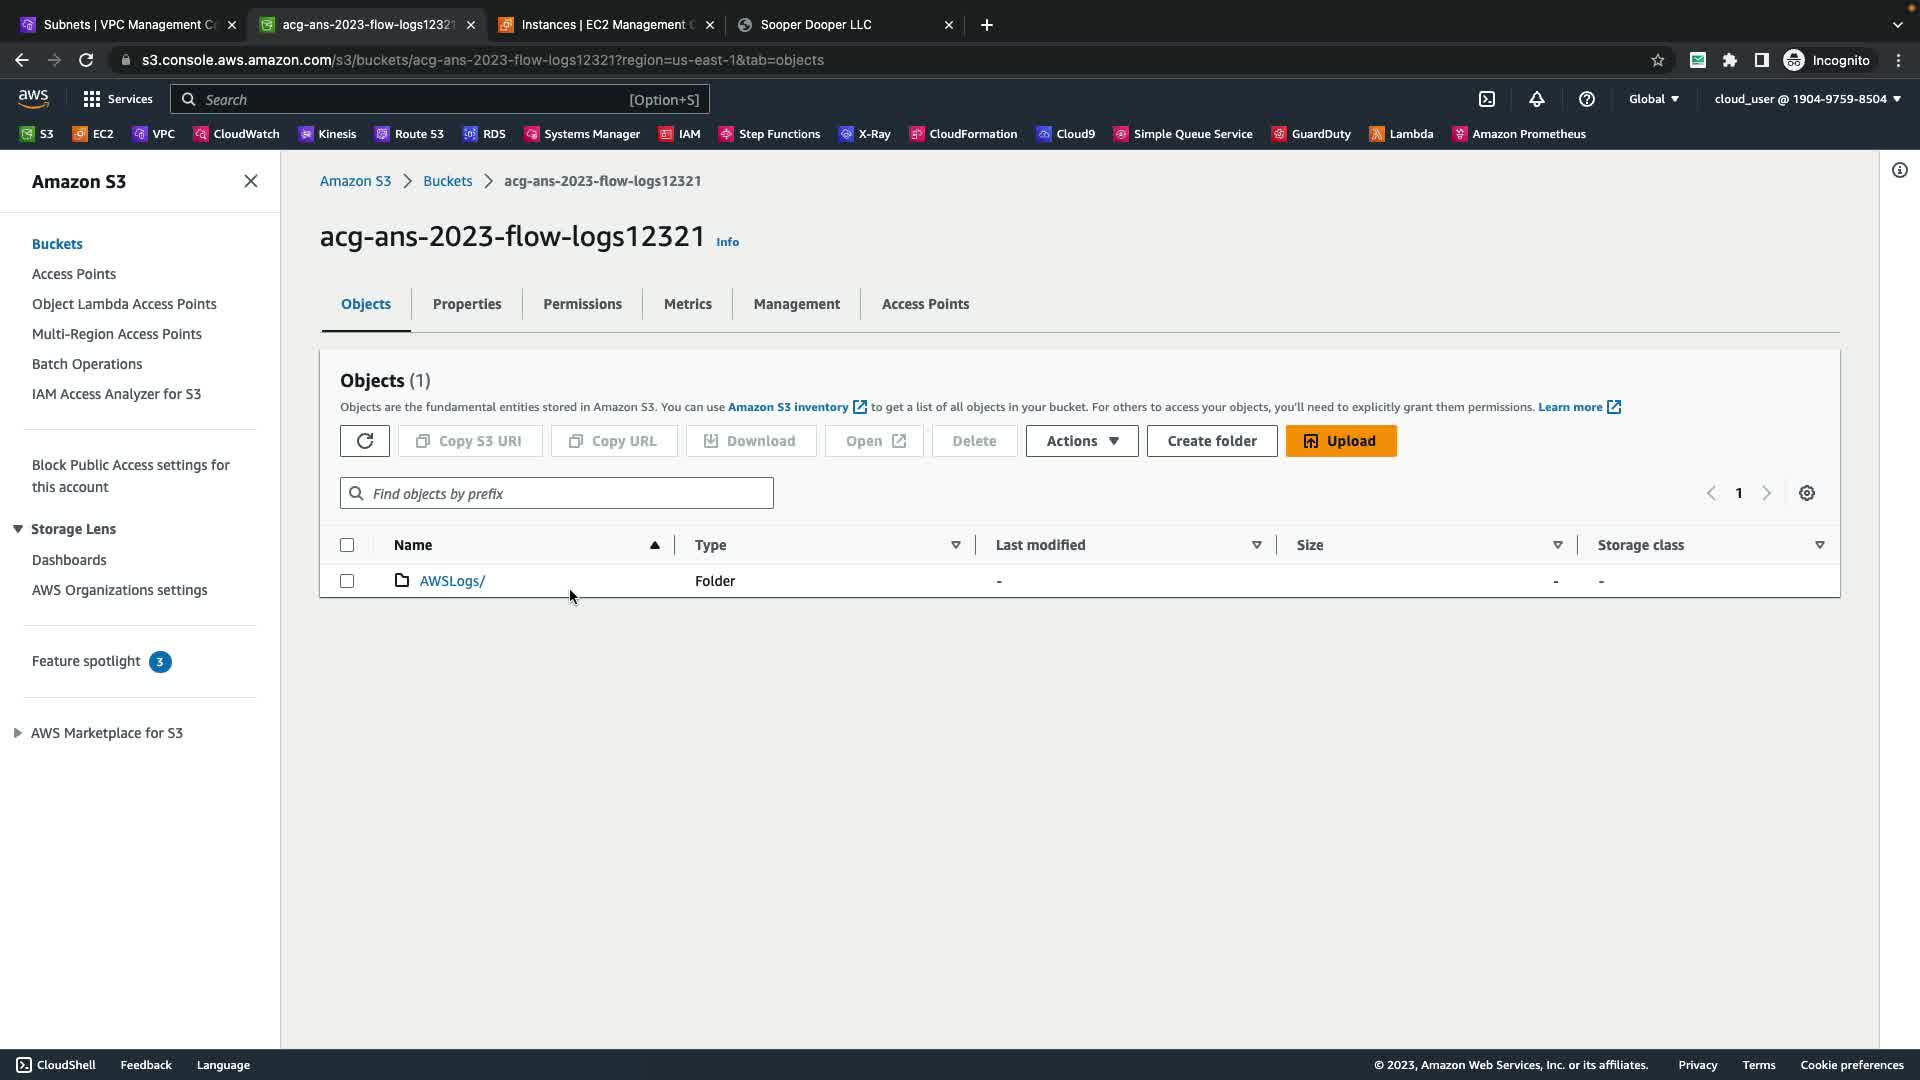Open the table preferences gear icon

(1807, 493)
